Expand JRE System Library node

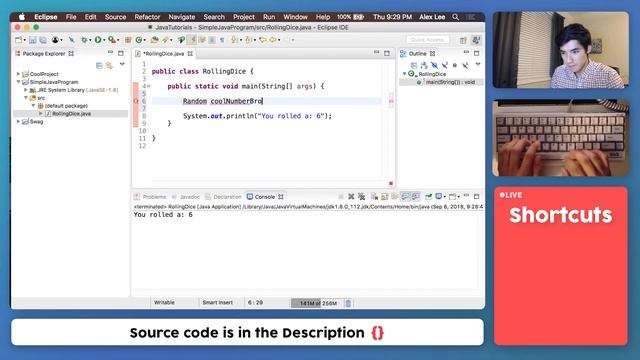click(x=26, y=90)
